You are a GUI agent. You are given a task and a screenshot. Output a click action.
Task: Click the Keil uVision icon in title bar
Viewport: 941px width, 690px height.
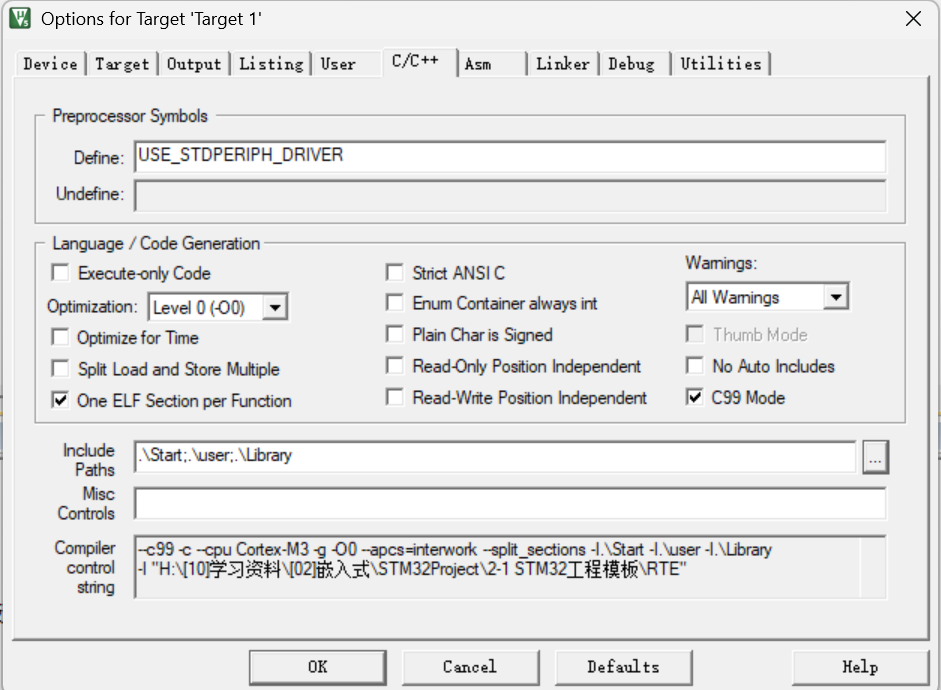pyautogui.click(x=20, y=18)
